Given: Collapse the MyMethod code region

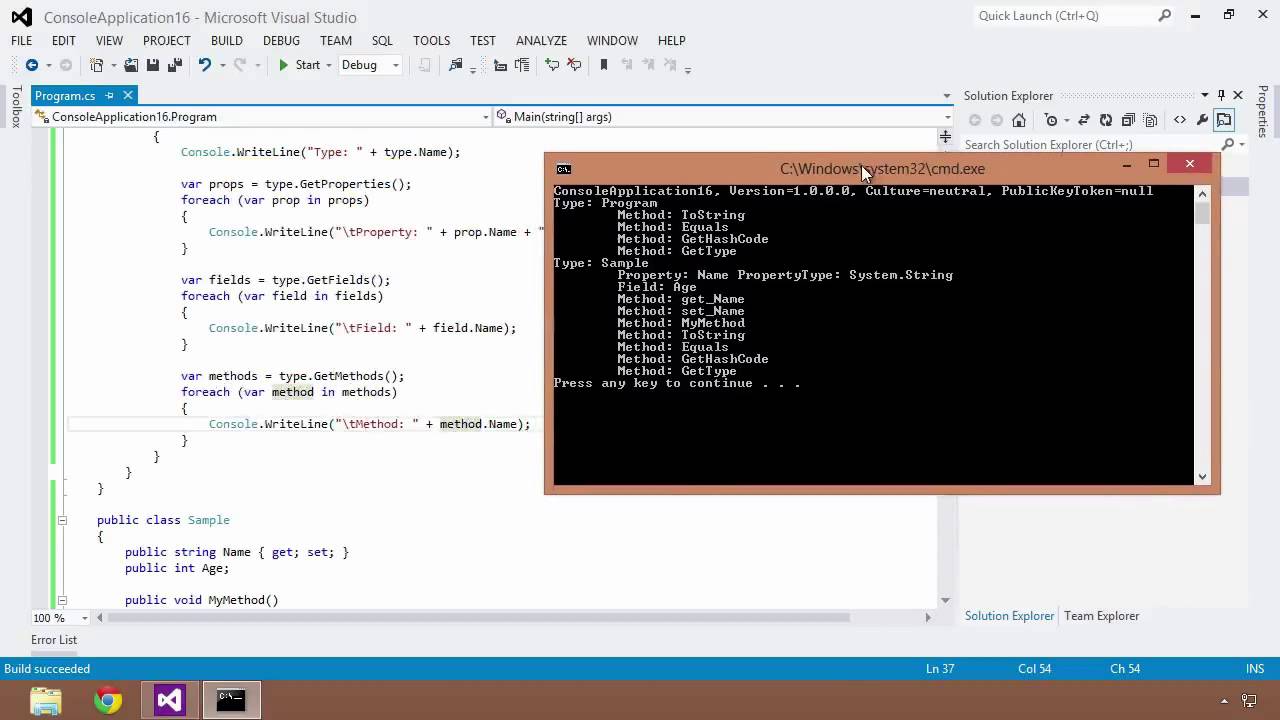Looking at the screenshot, I should pyautogui.click(x=62, y=600).
